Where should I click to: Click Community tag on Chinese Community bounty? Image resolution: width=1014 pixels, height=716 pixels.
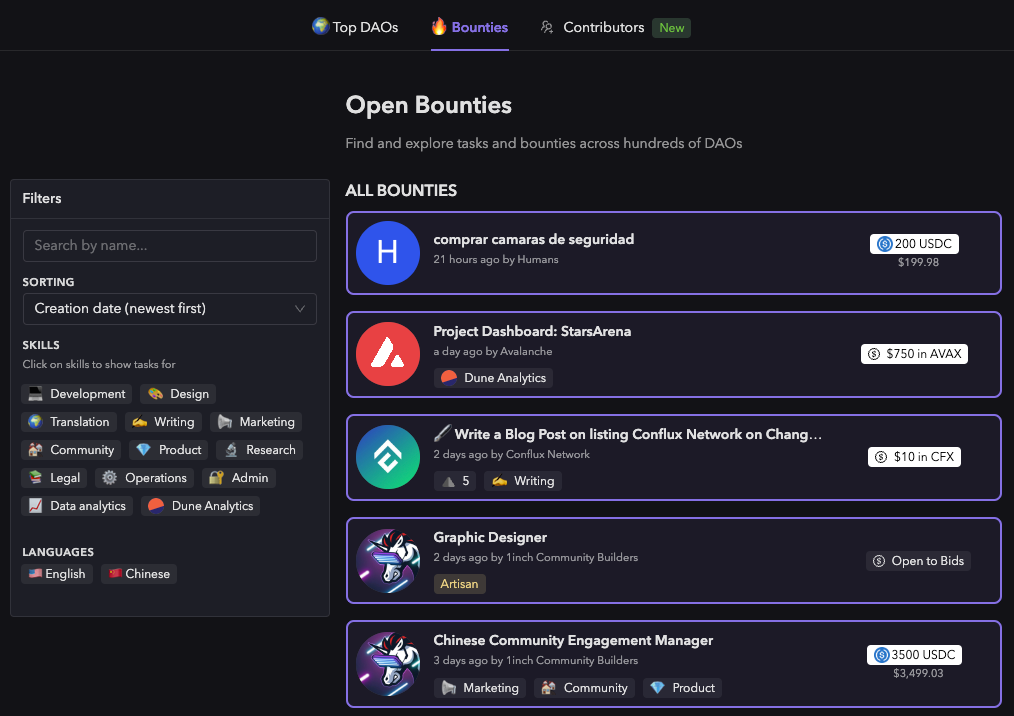(x=585, y=688)
